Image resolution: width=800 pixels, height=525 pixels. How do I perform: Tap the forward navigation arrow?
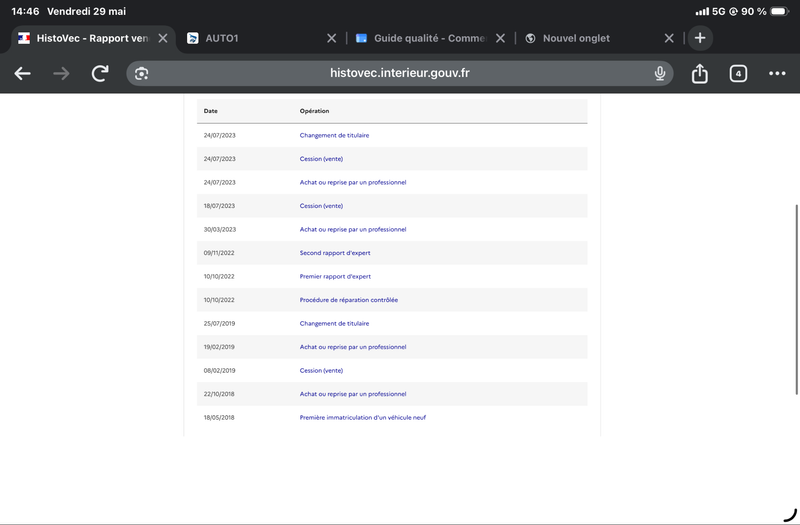(61, 73)
